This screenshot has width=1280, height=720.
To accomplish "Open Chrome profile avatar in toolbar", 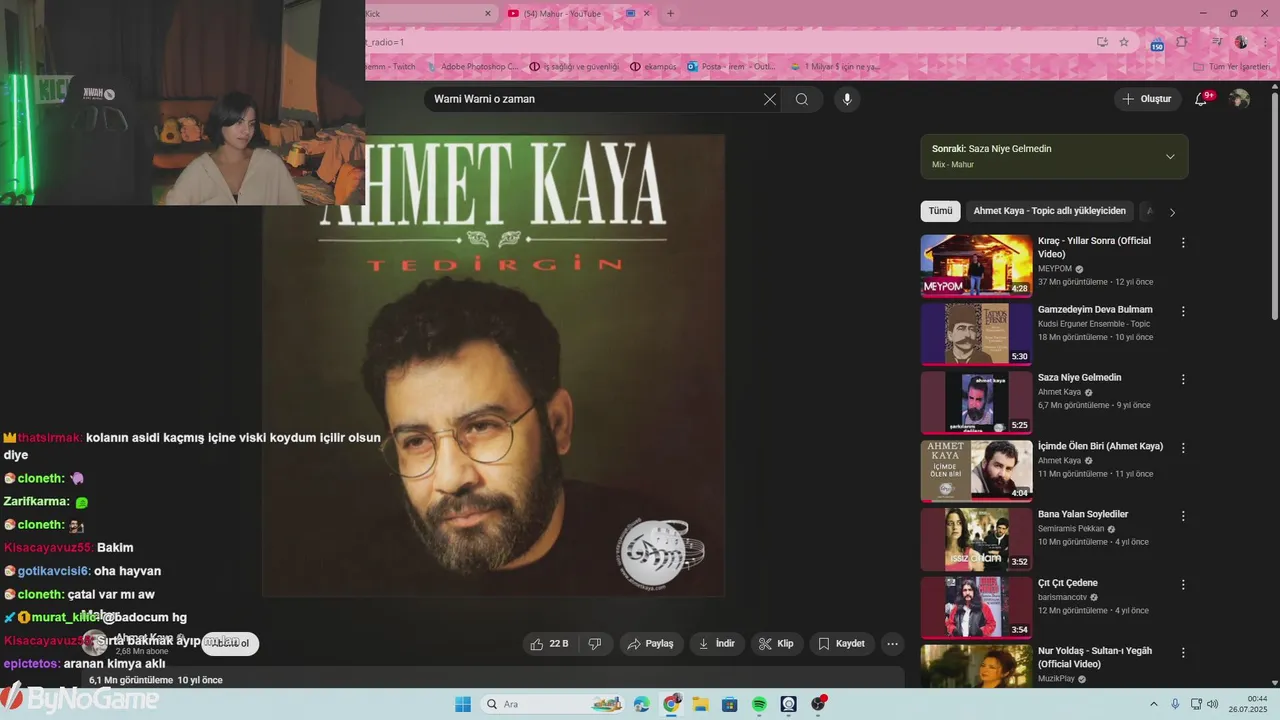I will [1241, 42].
